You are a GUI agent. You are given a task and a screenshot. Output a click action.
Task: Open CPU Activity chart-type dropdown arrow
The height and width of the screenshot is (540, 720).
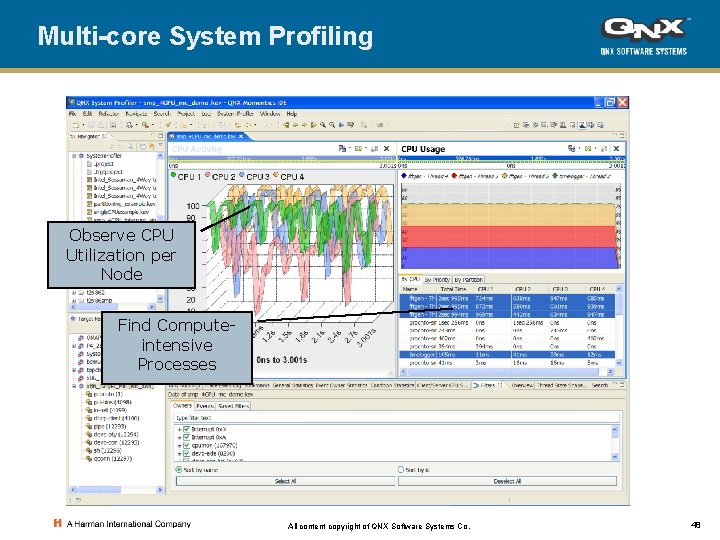pyautogui.click(x=349, y=148)
